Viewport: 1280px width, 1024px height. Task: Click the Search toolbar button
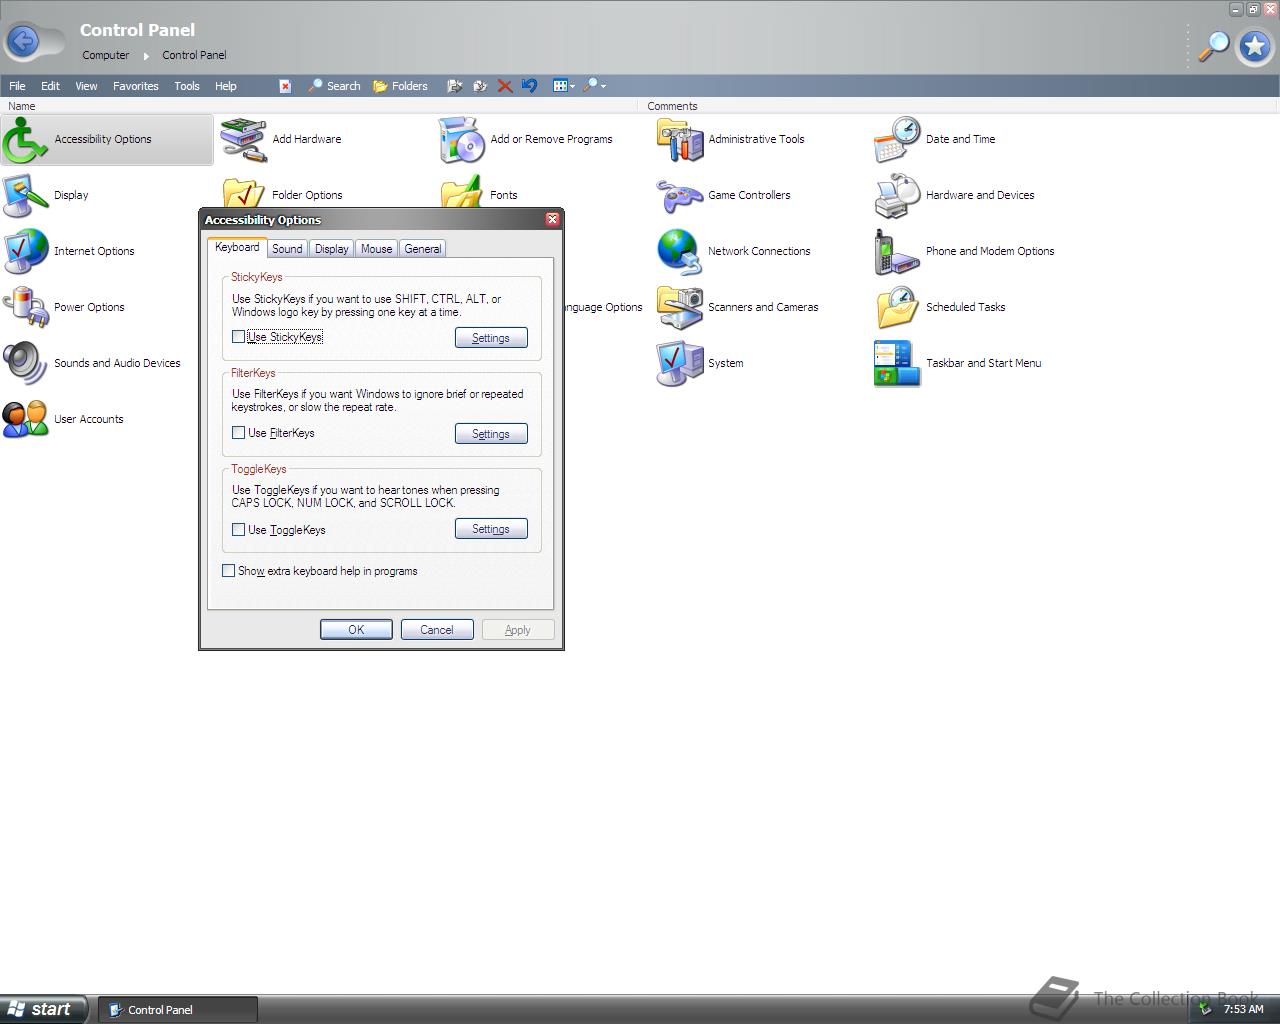[x=334, y=86]
